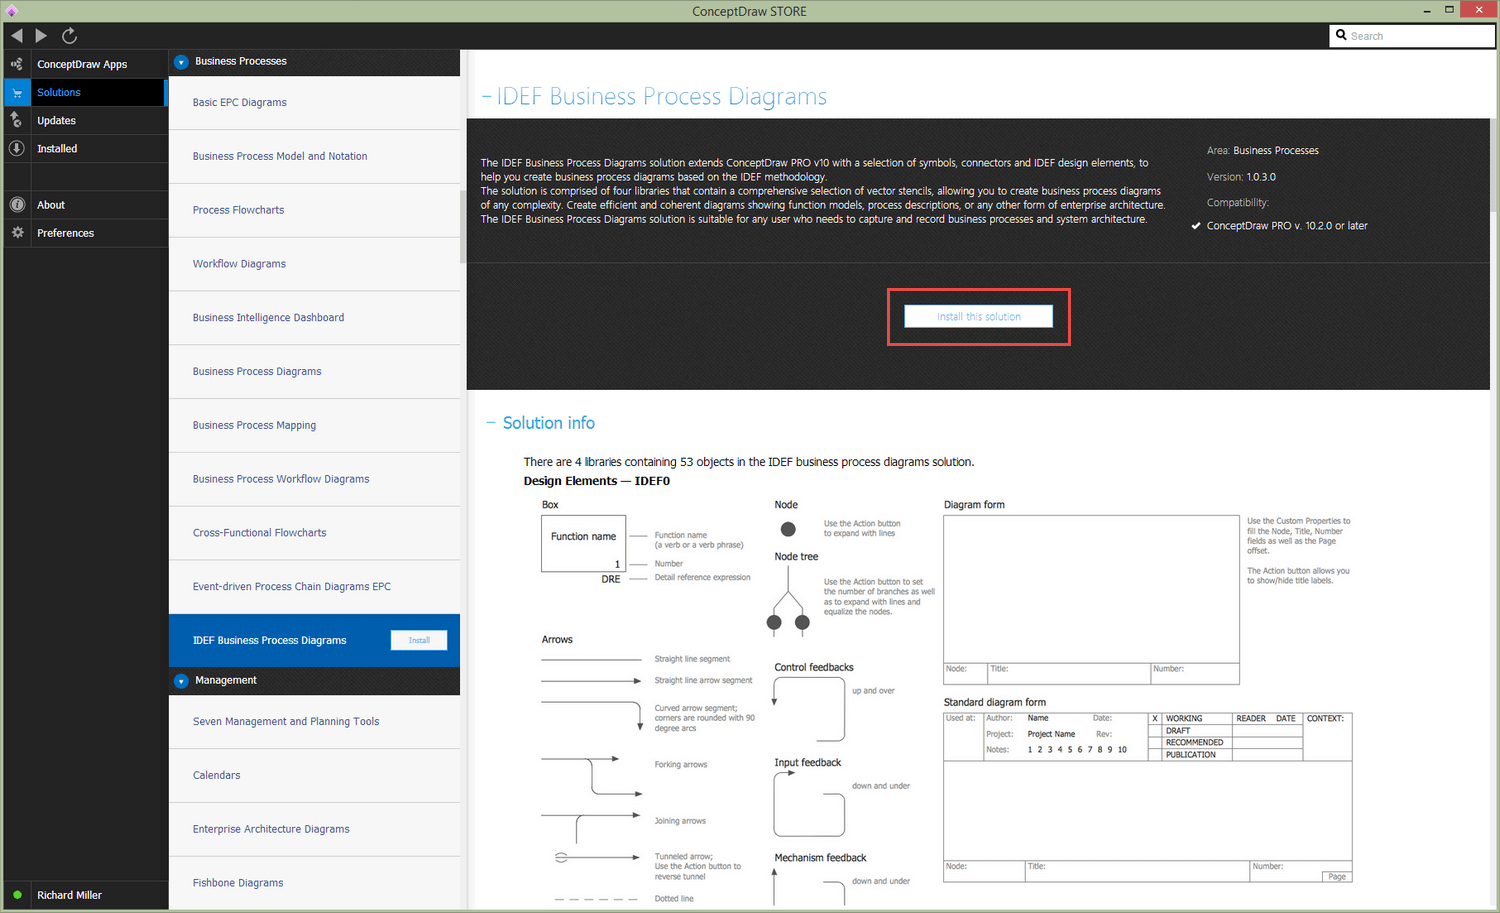This screenshot has height=913, width=1500.
Task: Open Business Process Model and Notation
Action: click(x=314, y=157)
